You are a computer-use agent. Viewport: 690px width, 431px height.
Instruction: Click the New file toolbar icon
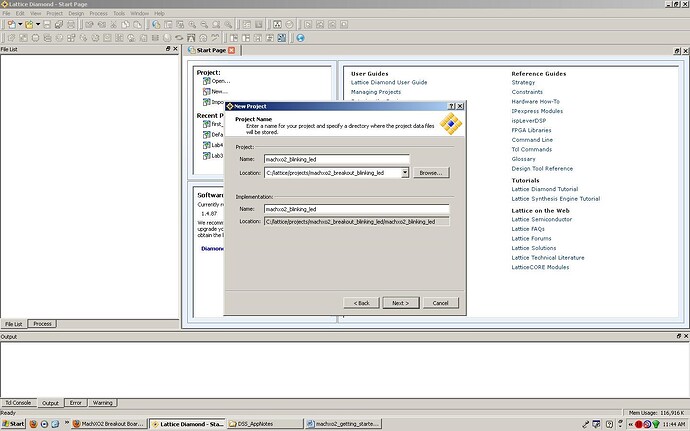click(x=11, y=25)
